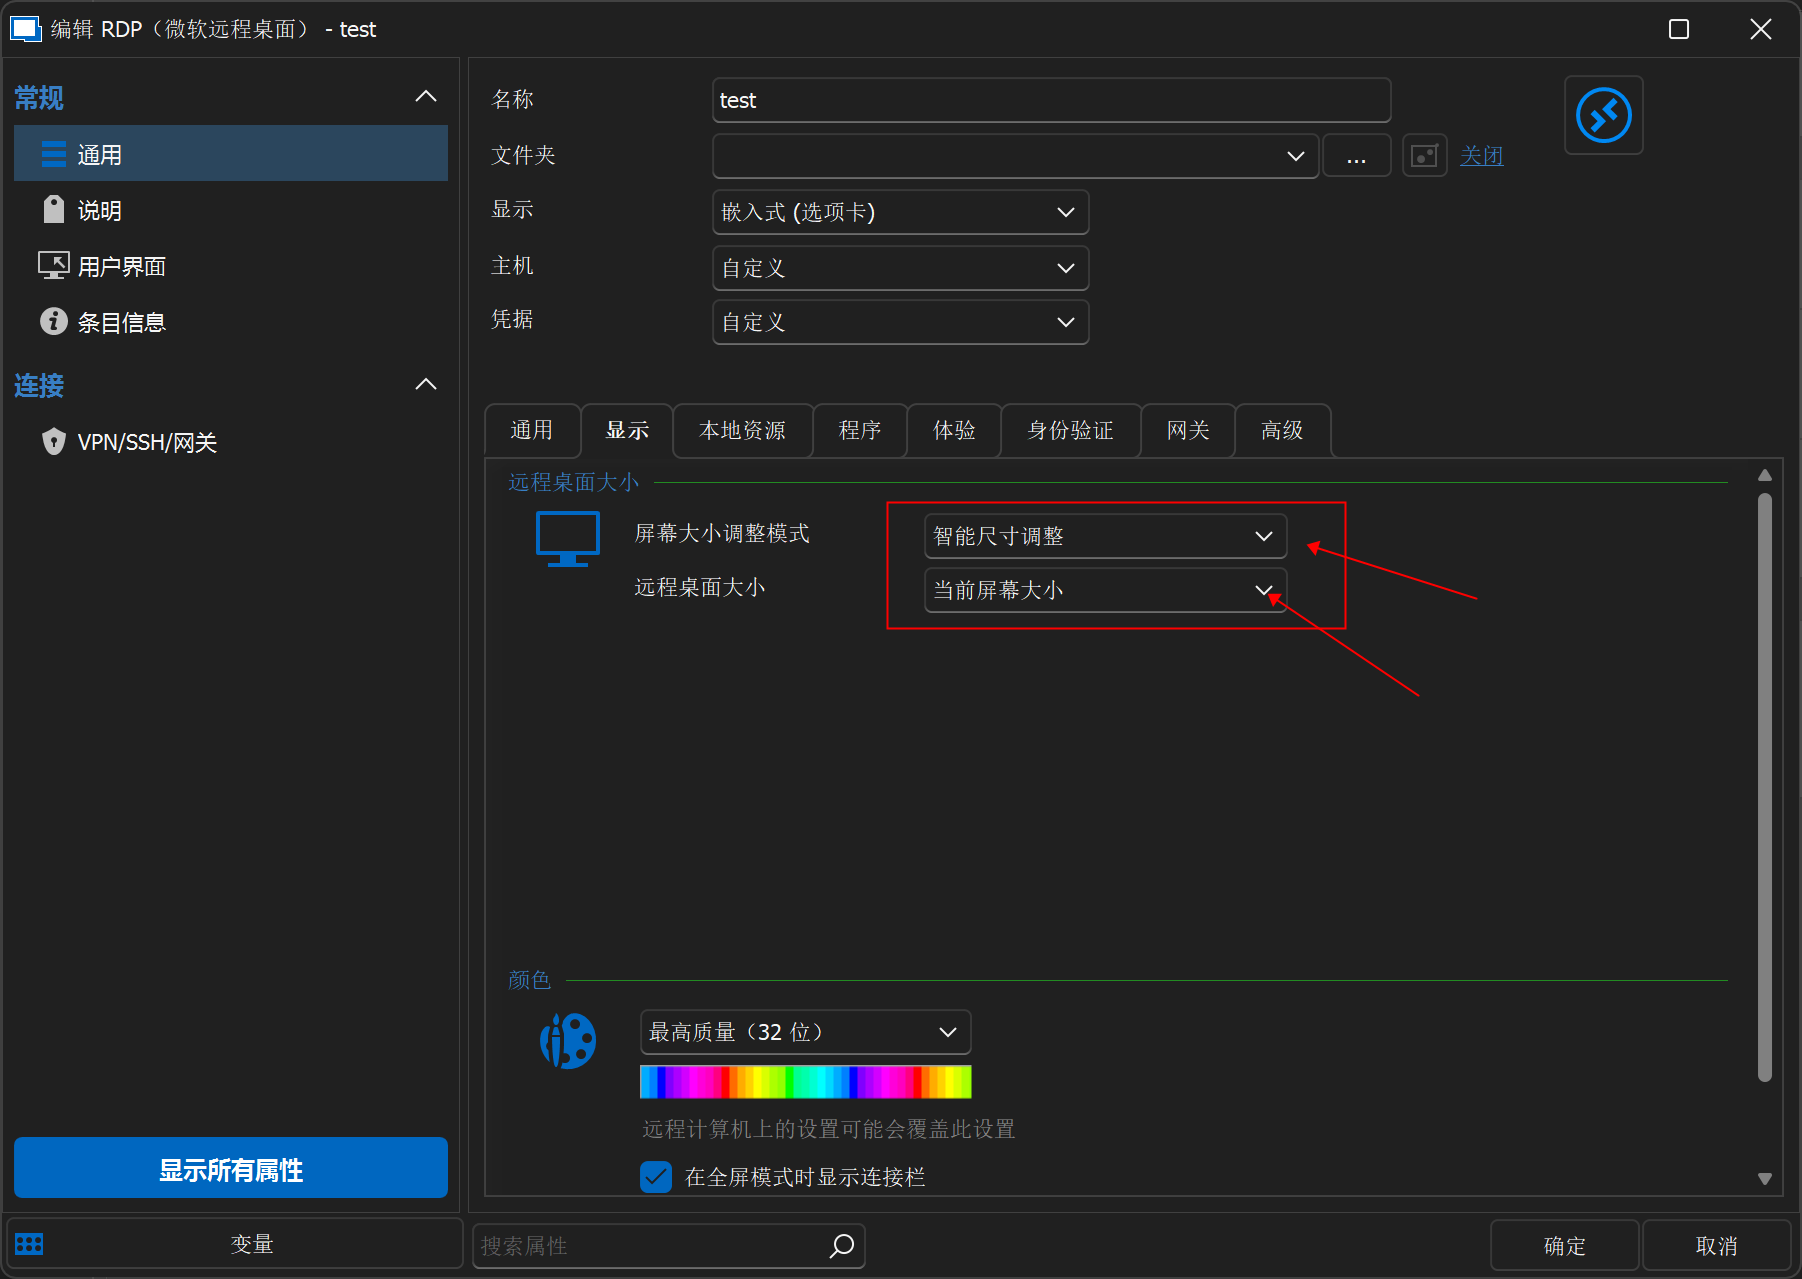Open 屏幕大小调整模式 dropdown
This screenshot has width=1802, height=1279.
[1104, 536]
